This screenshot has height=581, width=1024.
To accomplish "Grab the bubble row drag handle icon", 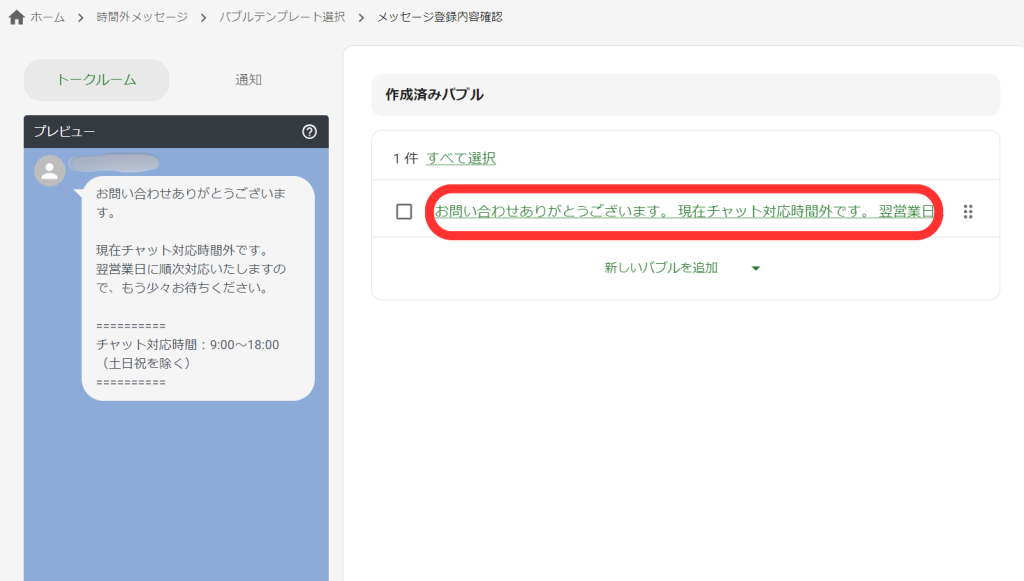I will tap(967, 211).
